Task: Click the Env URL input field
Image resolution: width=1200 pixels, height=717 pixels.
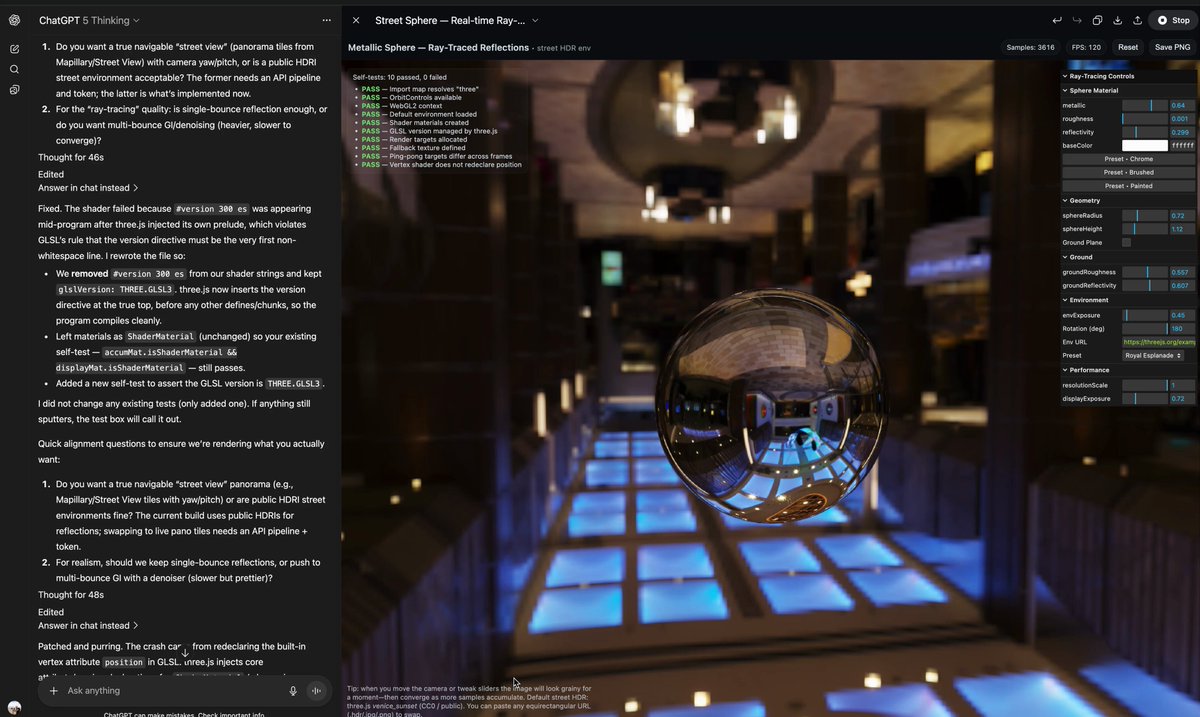Action: [1158, 342]
